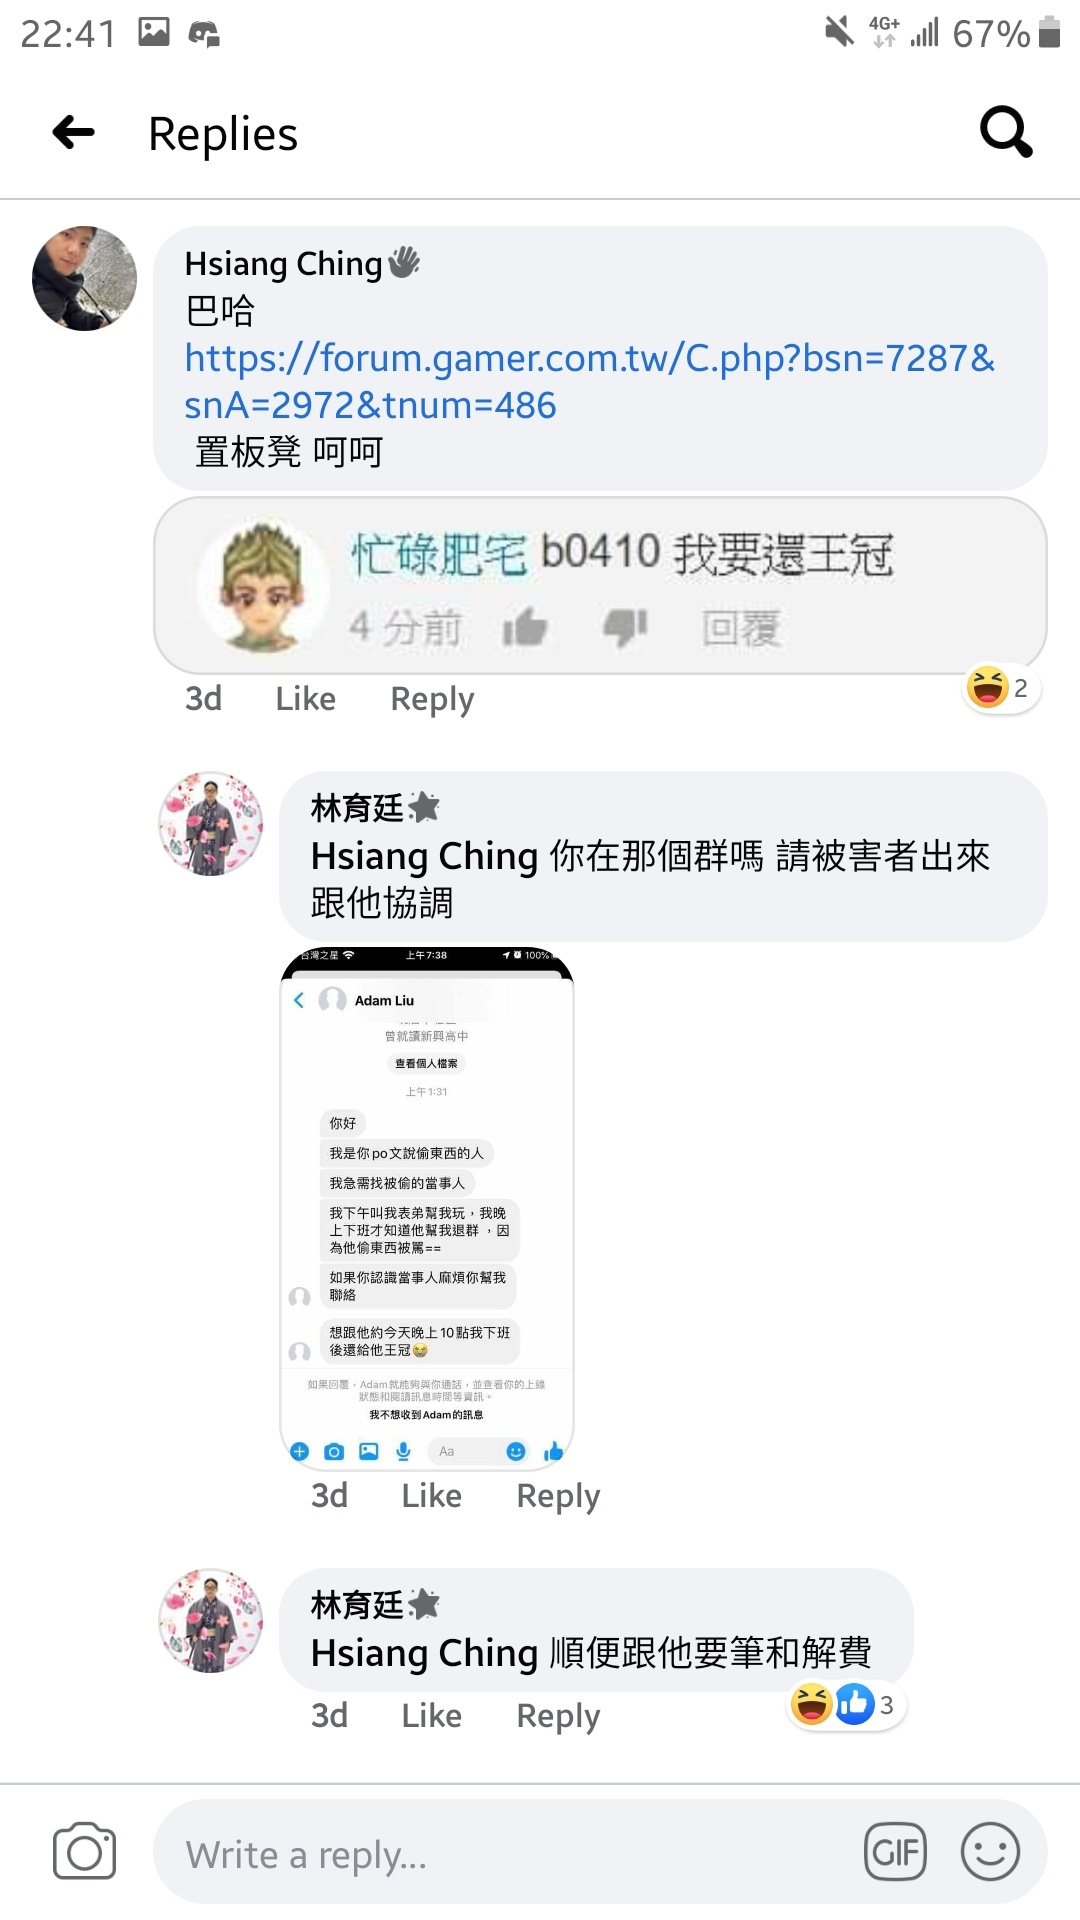This screenshot has height=1920, width=1080.
Task: Like 林育廷's reply with the chat screenshot
Action: pyautogui.click(x=431, y=1495)
